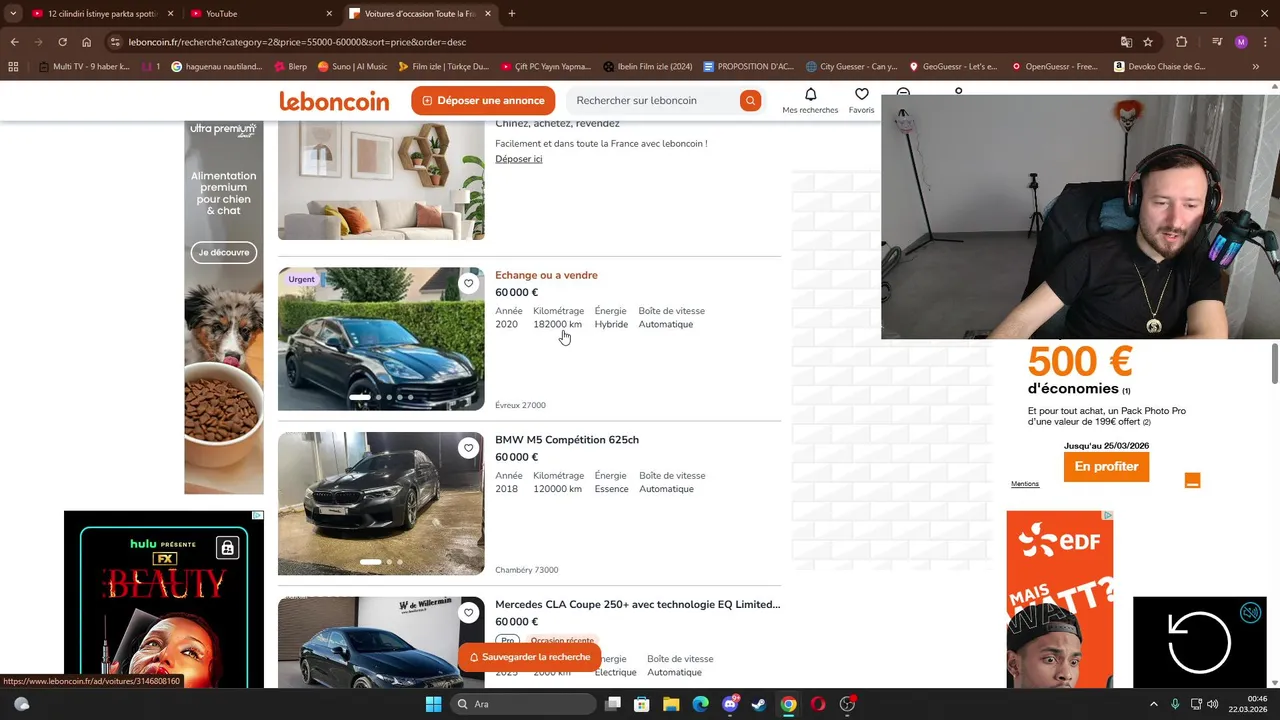Screen dimensions: 1280x720
Task: Open the black Porsche listing photo
Action: coord(381,339)
